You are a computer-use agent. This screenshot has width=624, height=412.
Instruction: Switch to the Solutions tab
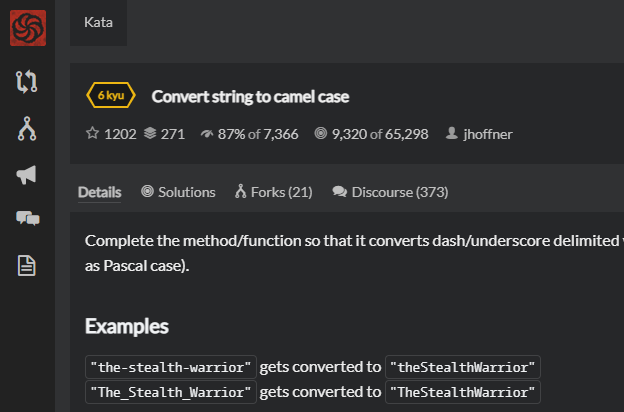[178, 192]
